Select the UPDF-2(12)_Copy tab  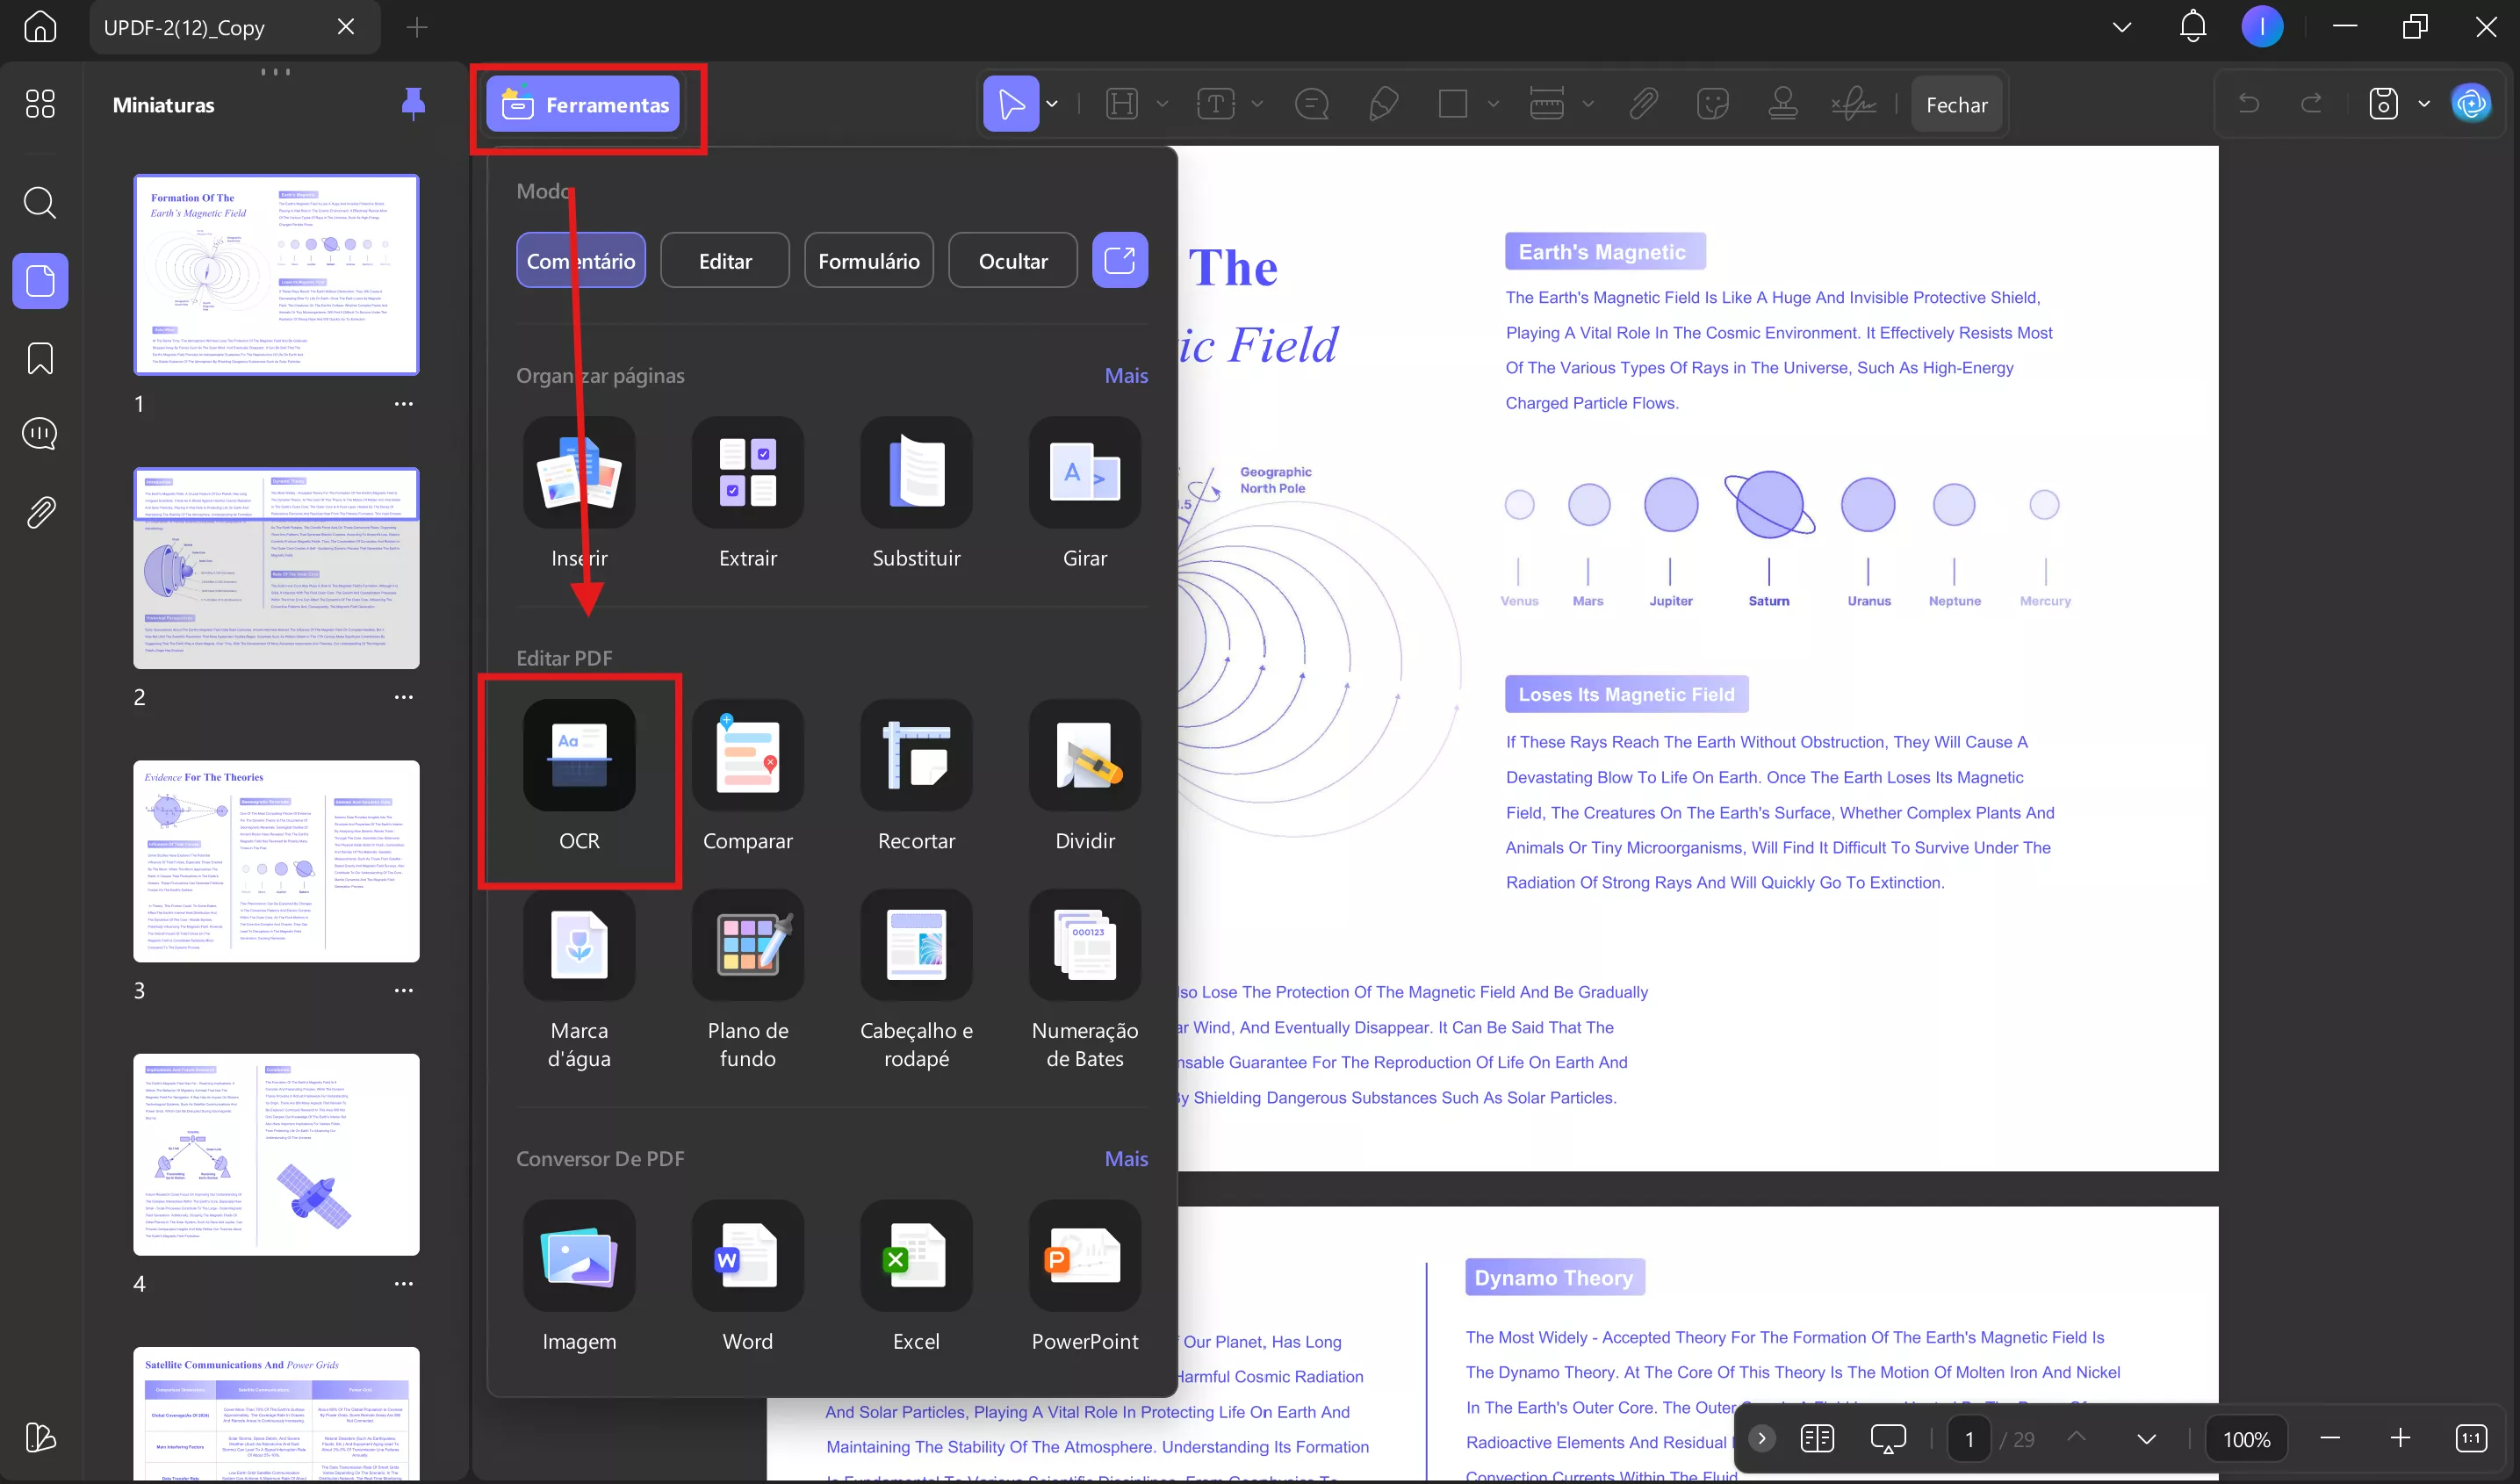coord(185,28)
